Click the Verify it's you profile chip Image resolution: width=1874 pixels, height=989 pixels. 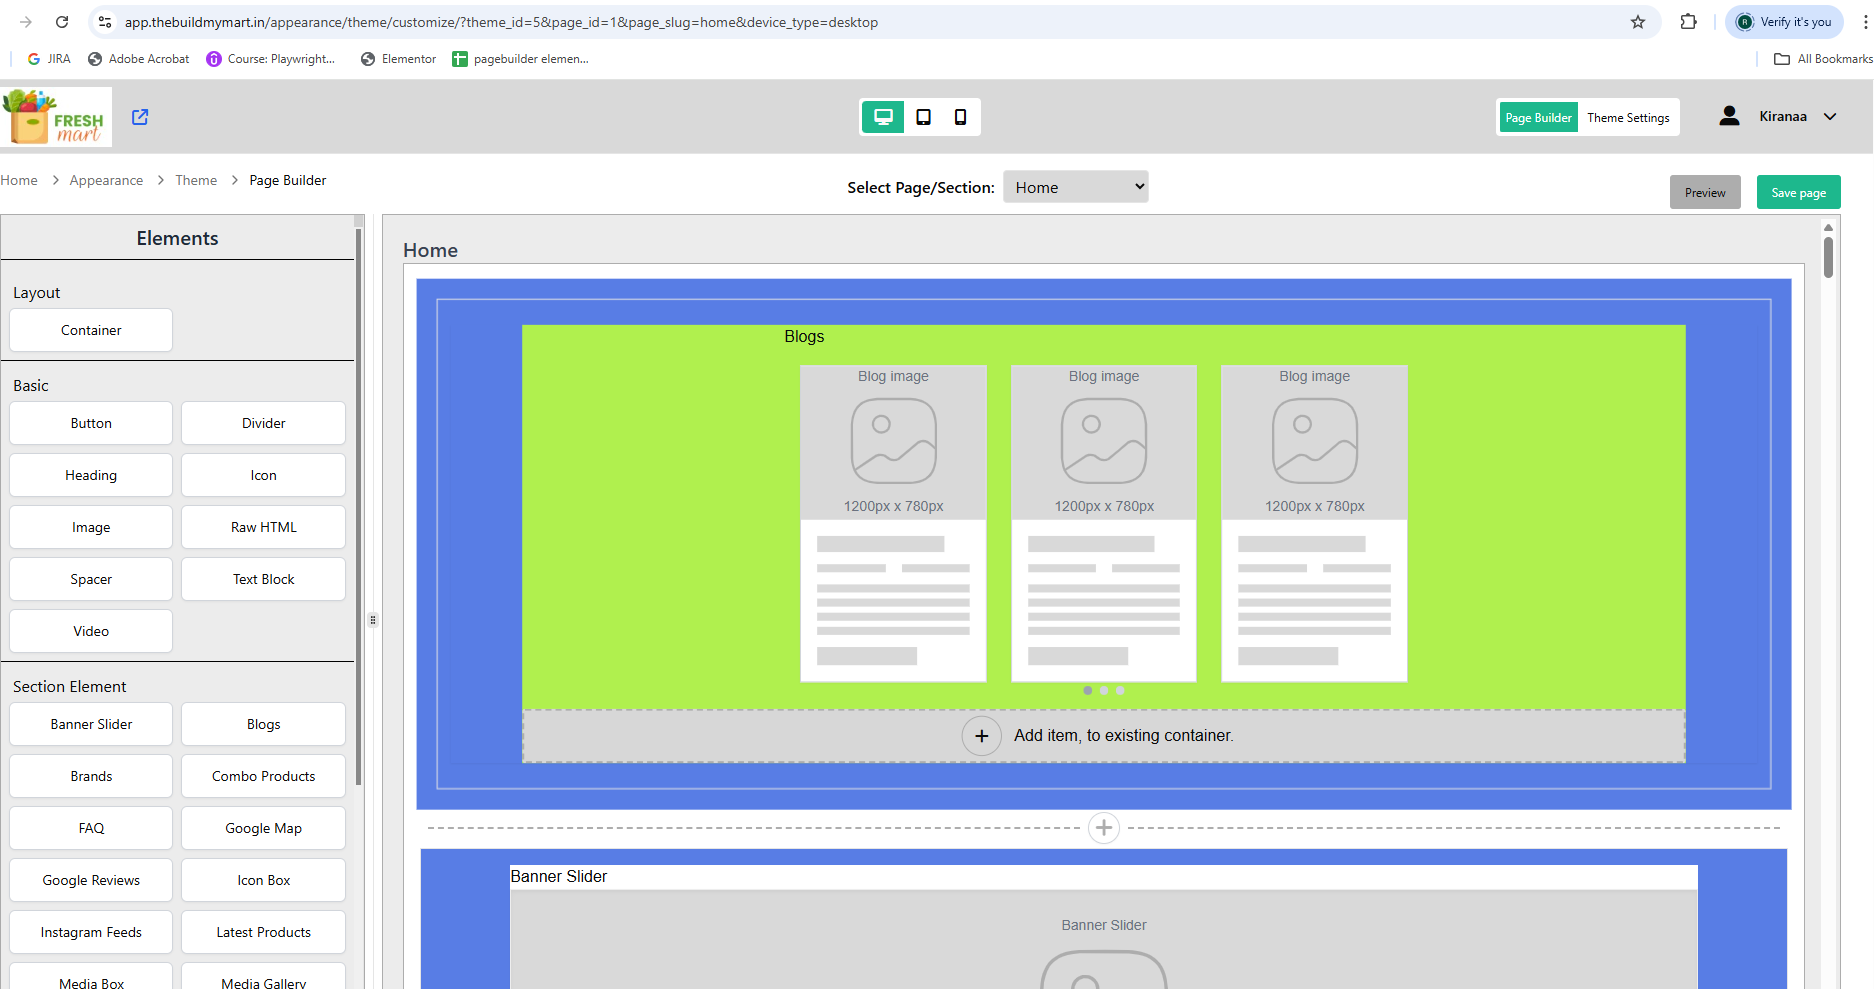click(x=1785, y=22)
